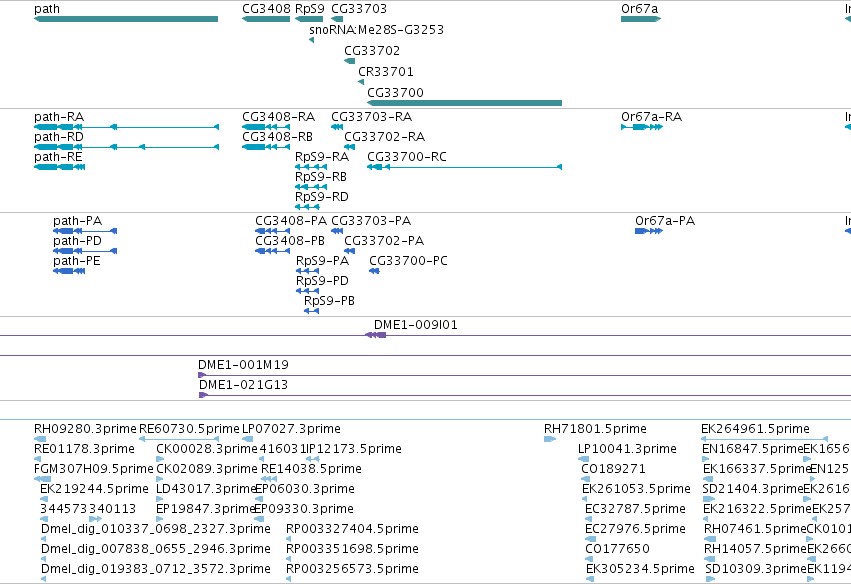Select the CO177650 feature

590,559
